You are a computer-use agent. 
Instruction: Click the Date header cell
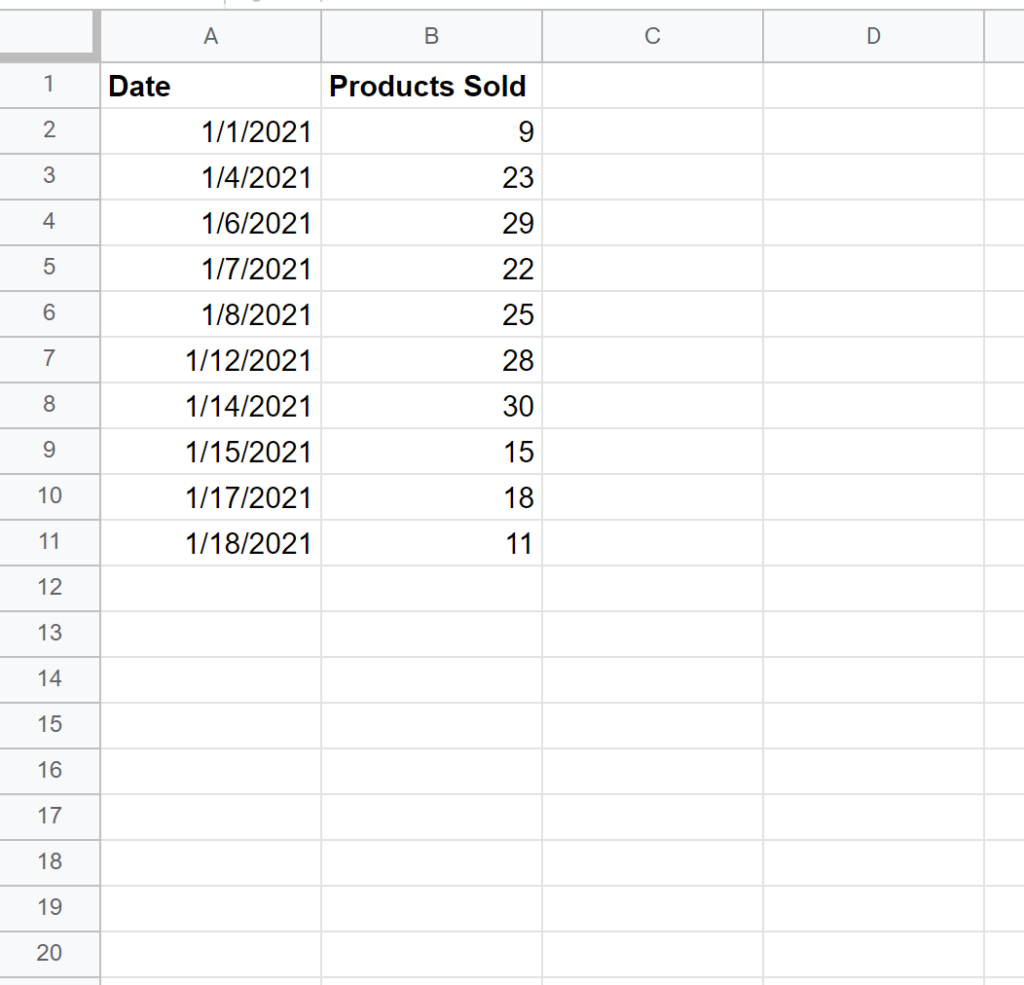pyautogui.click(x=210, y=86)
